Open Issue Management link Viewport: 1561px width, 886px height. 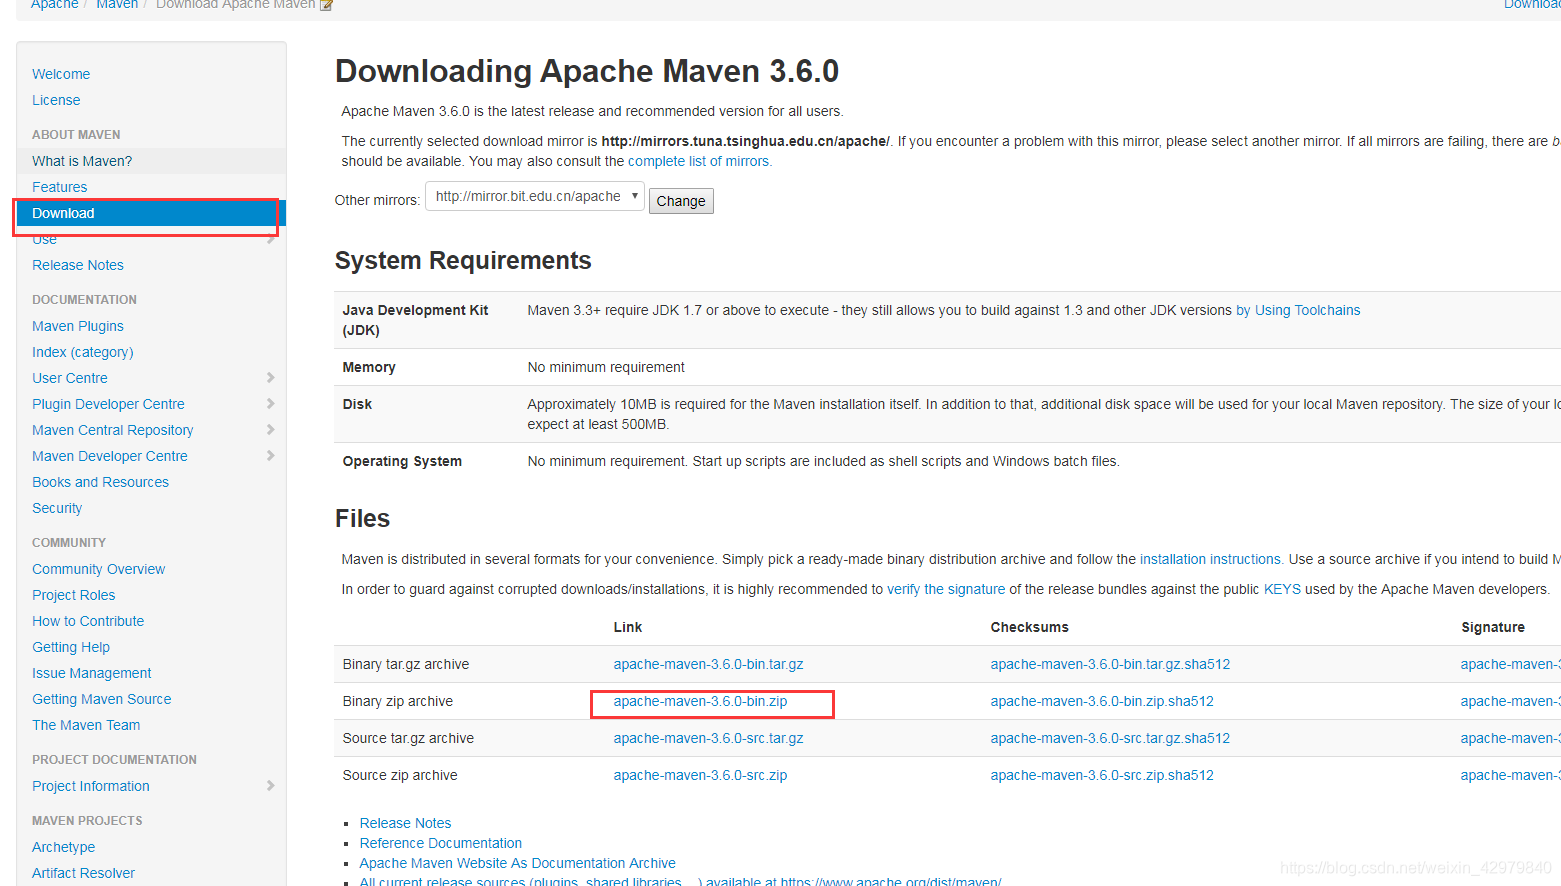(x=92, y=673)
